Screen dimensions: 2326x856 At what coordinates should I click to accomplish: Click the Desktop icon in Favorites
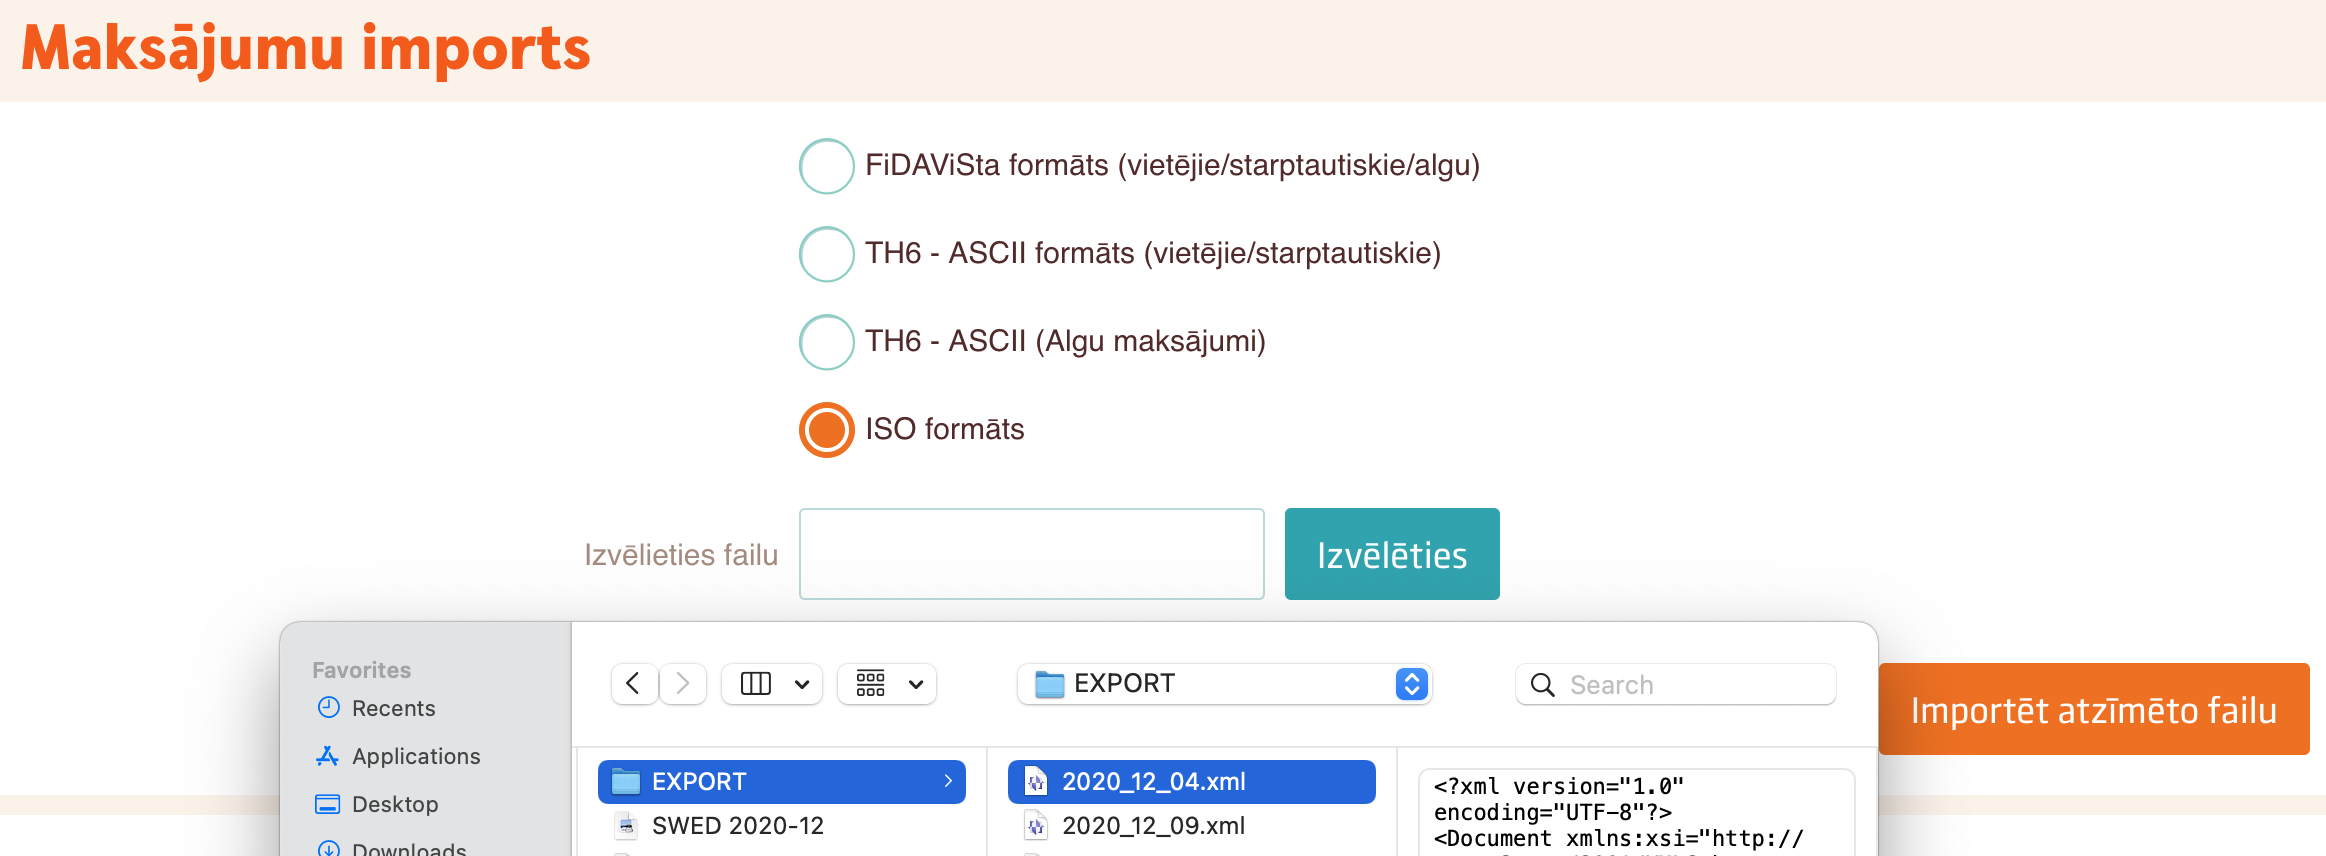point(327,804)
